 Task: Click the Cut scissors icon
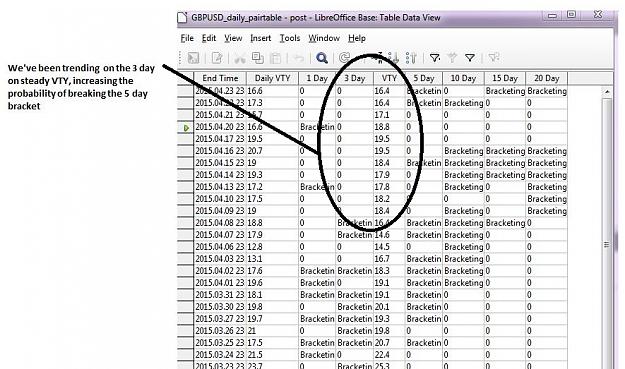240,59
